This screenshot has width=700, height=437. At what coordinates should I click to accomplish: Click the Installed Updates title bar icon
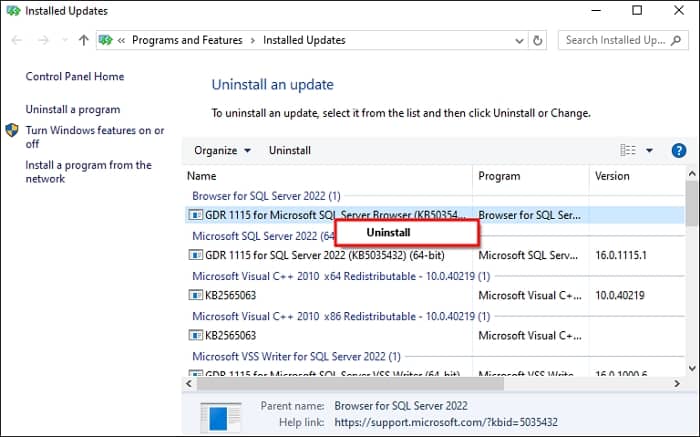(13, 11)
